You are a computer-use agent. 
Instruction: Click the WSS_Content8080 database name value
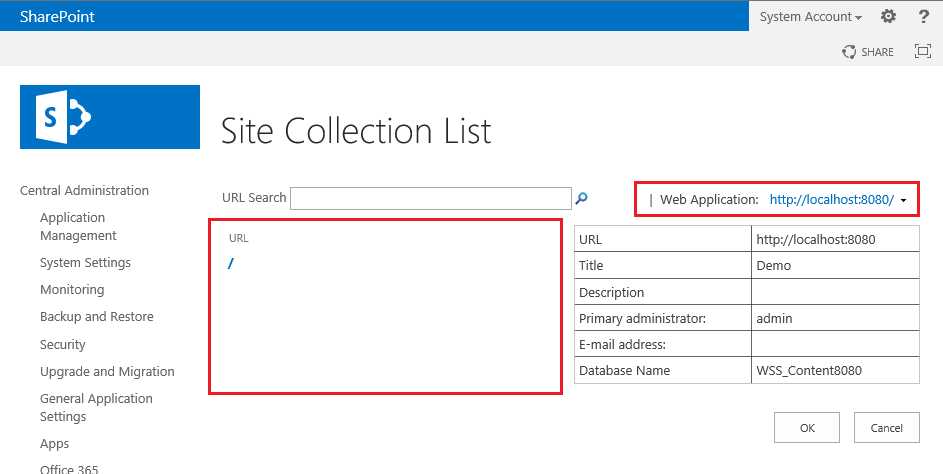(x=835, y=370)
